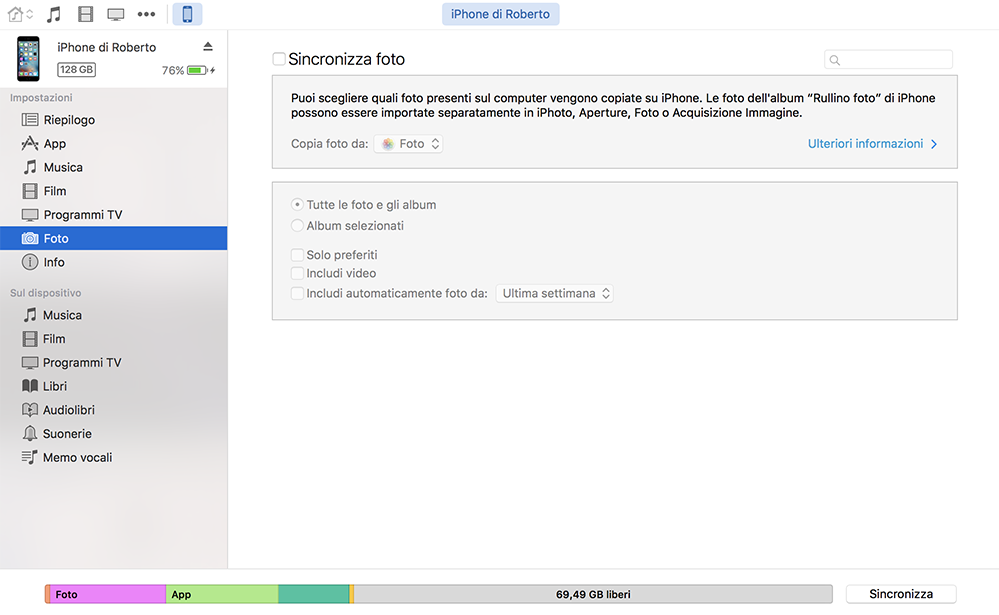Tick the Solo preferiti checkbox
Image resolution: width=999 pixels, height=615 pixels.
297,255
